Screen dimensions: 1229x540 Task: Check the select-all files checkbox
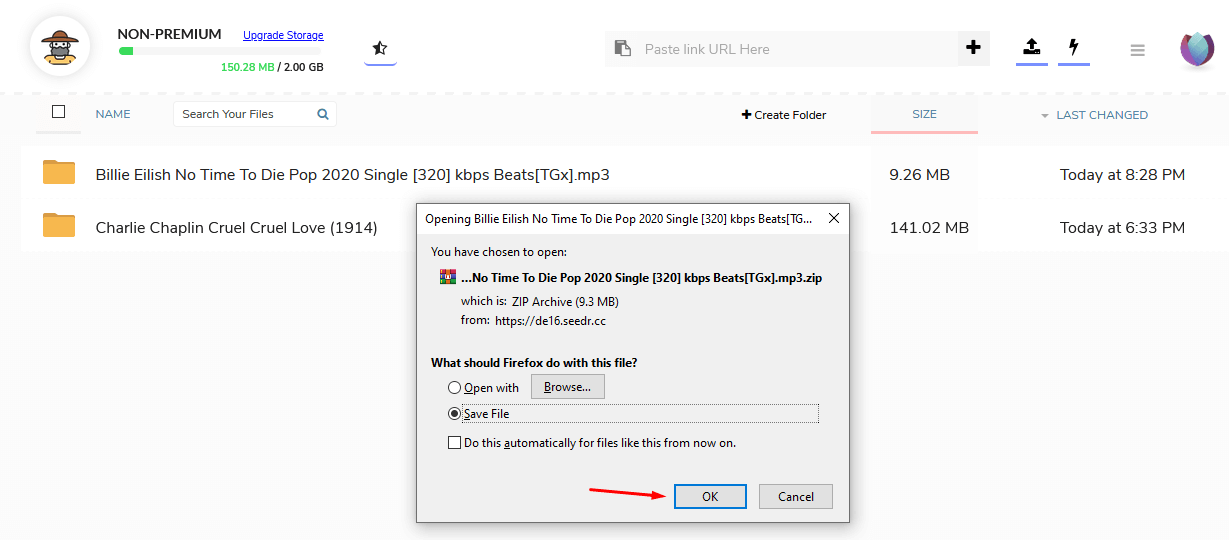(x=58, y=112)
